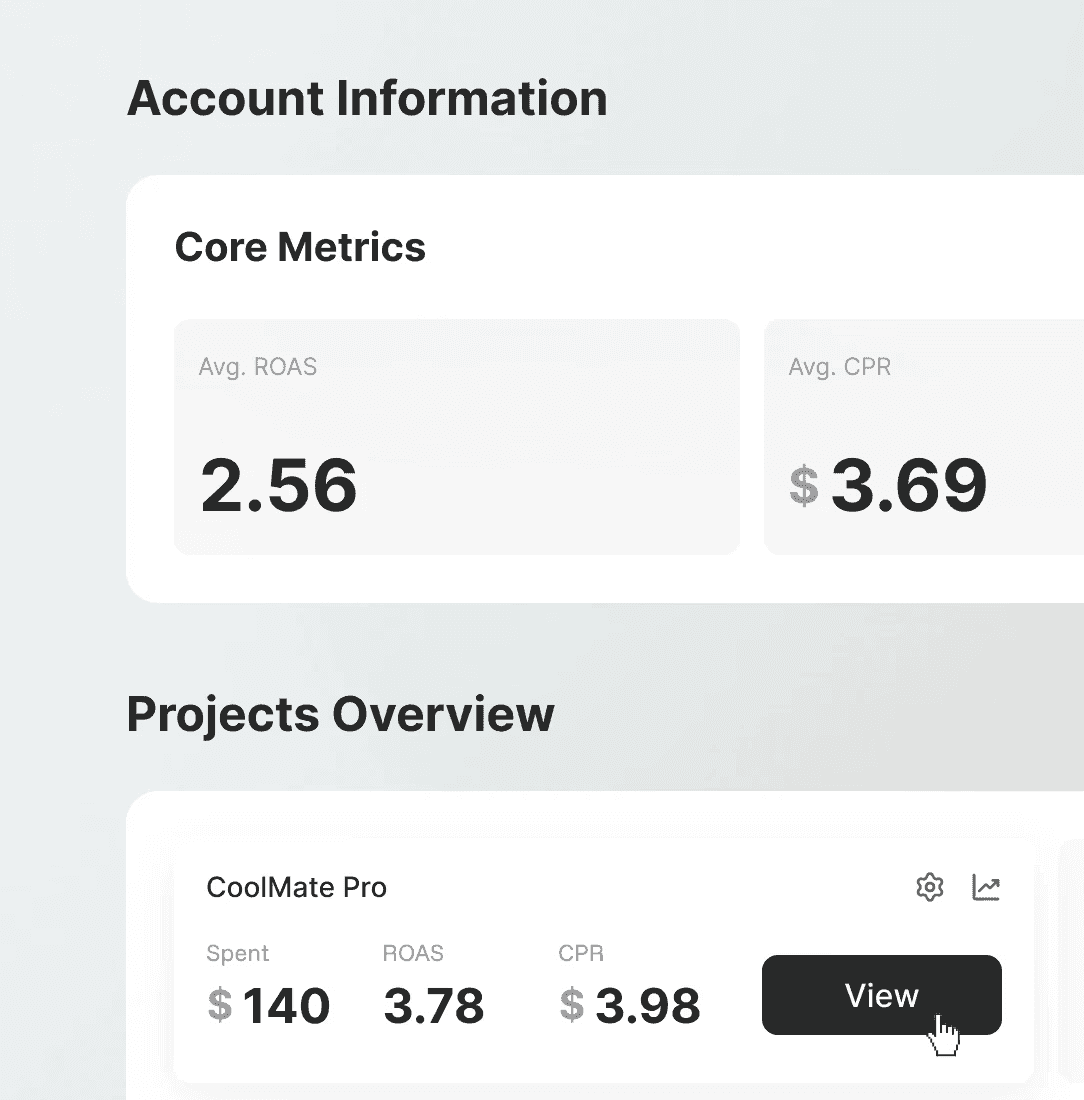
Task: Select the 3.78 ROAS value
Action: 434,1005
